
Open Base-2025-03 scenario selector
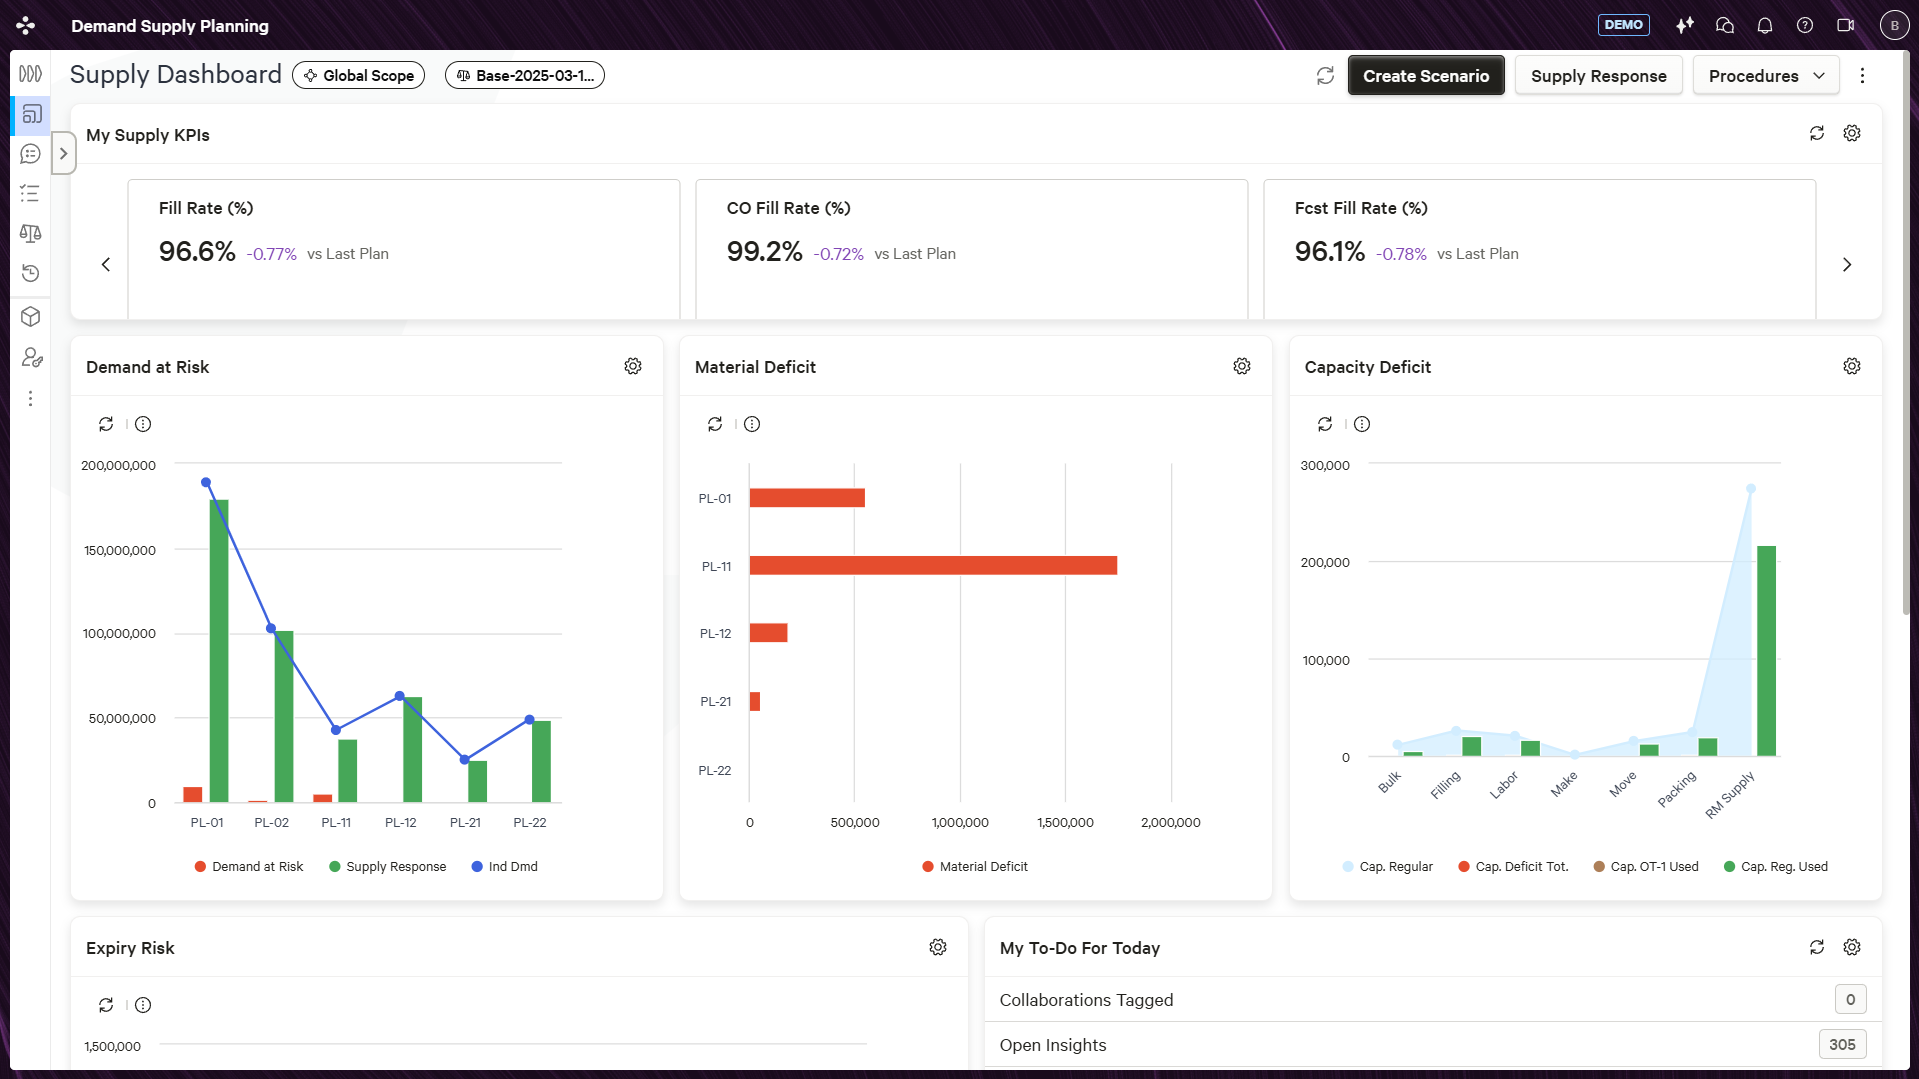tap(525, 76)
